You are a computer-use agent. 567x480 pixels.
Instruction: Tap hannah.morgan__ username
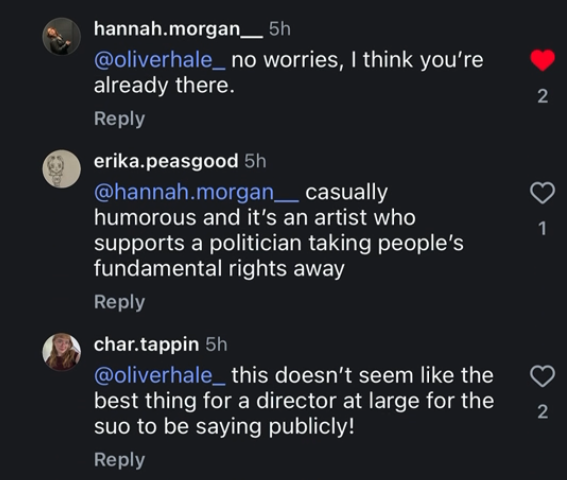point(178,29)
